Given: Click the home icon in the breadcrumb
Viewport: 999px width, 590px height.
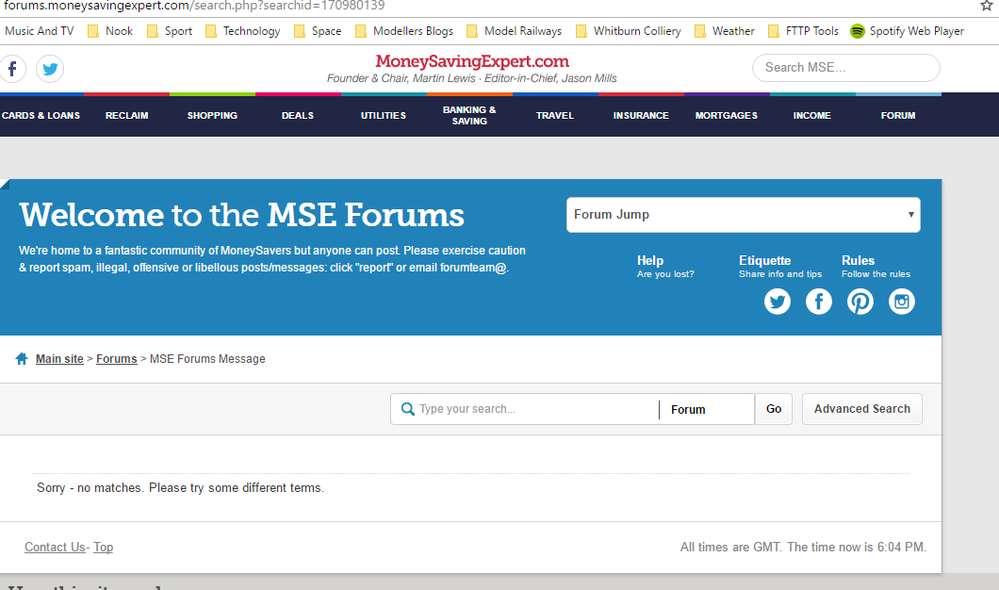Looking at the screenshot, I should tap(22, 359).
